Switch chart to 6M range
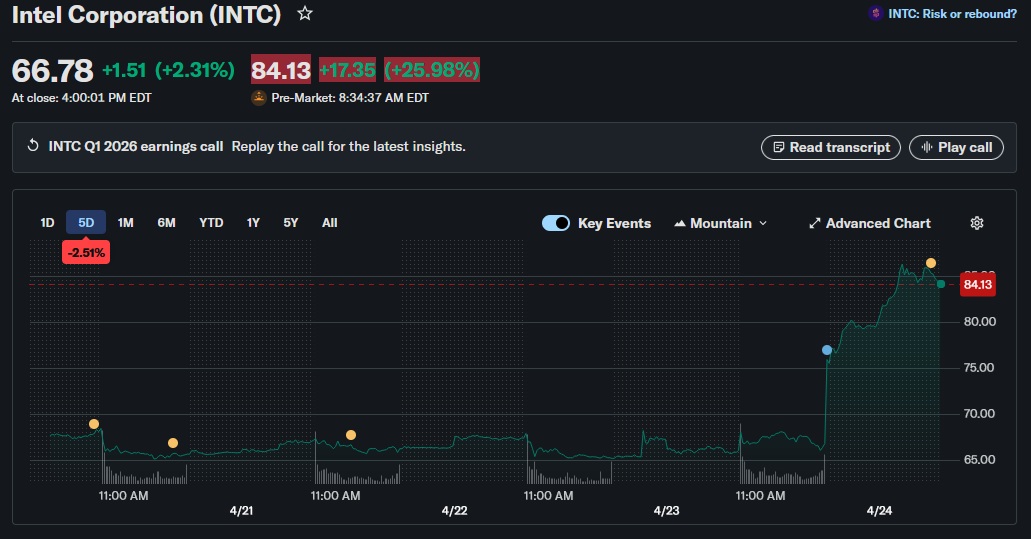 tap(166, 223)
